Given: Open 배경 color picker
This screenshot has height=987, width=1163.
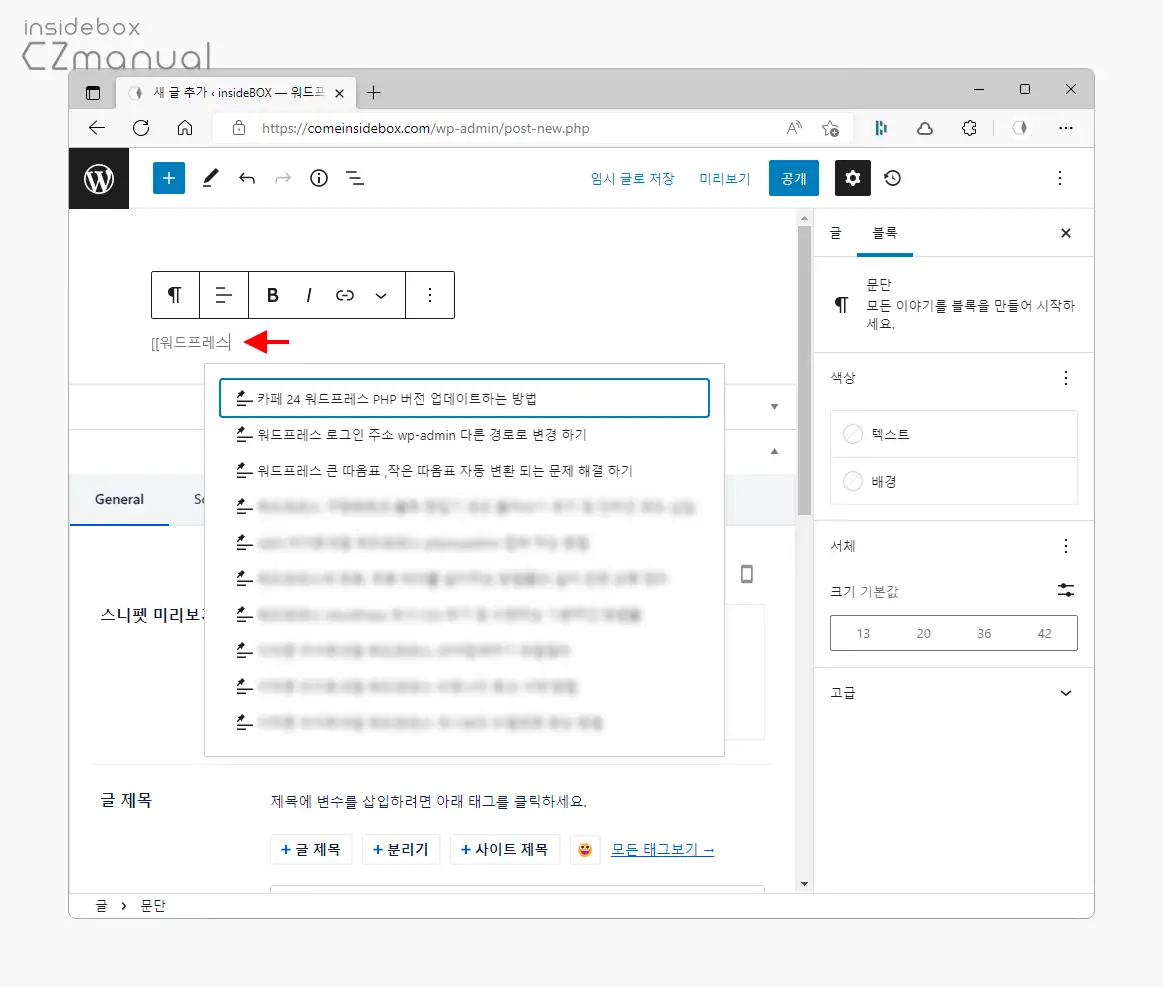Looking at the screenshot, I should 954,481.
